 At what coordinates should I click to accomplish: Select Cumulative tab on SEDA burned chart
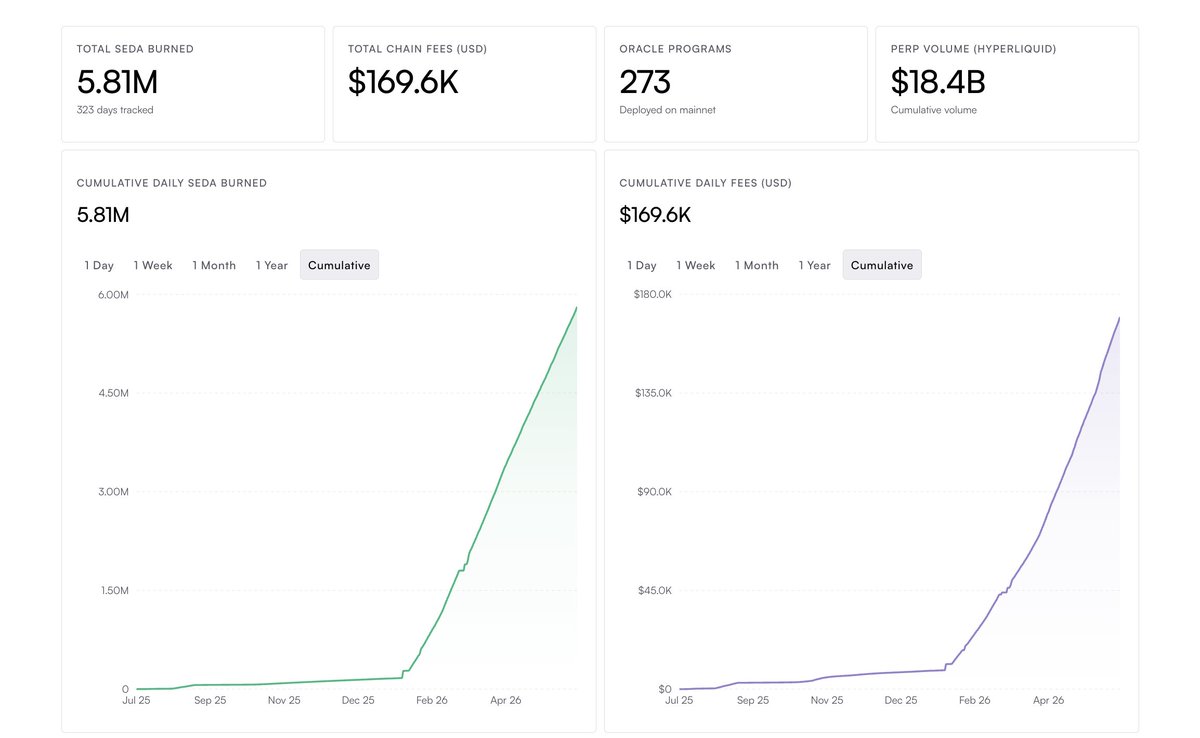click(339, 265)
